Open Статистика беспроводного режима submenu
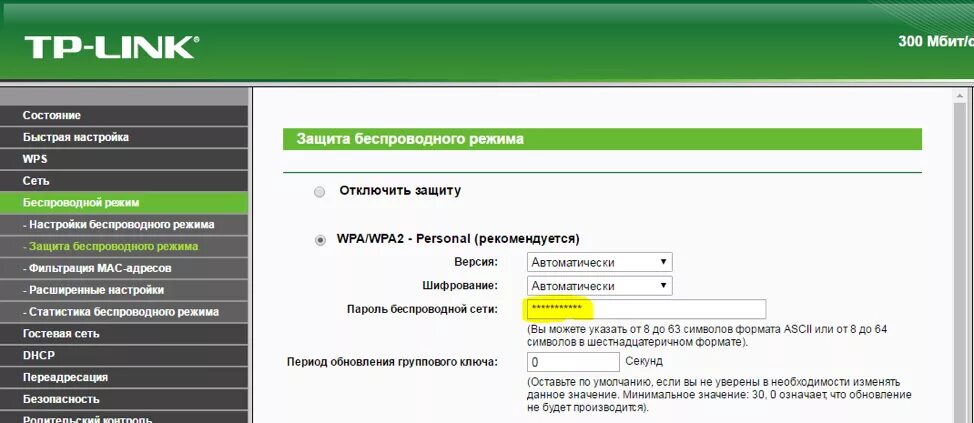The image size is (974, 423). point(124,312)
